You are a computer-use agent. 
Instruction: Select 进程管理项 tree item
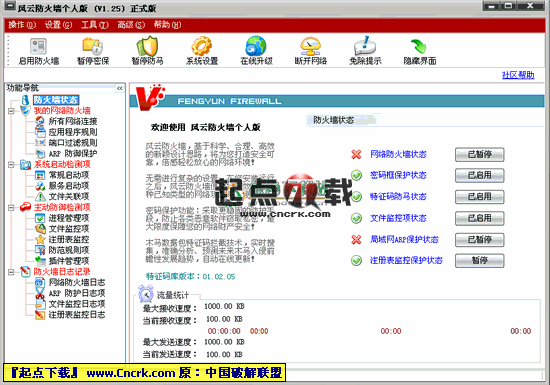coord(69,218)
